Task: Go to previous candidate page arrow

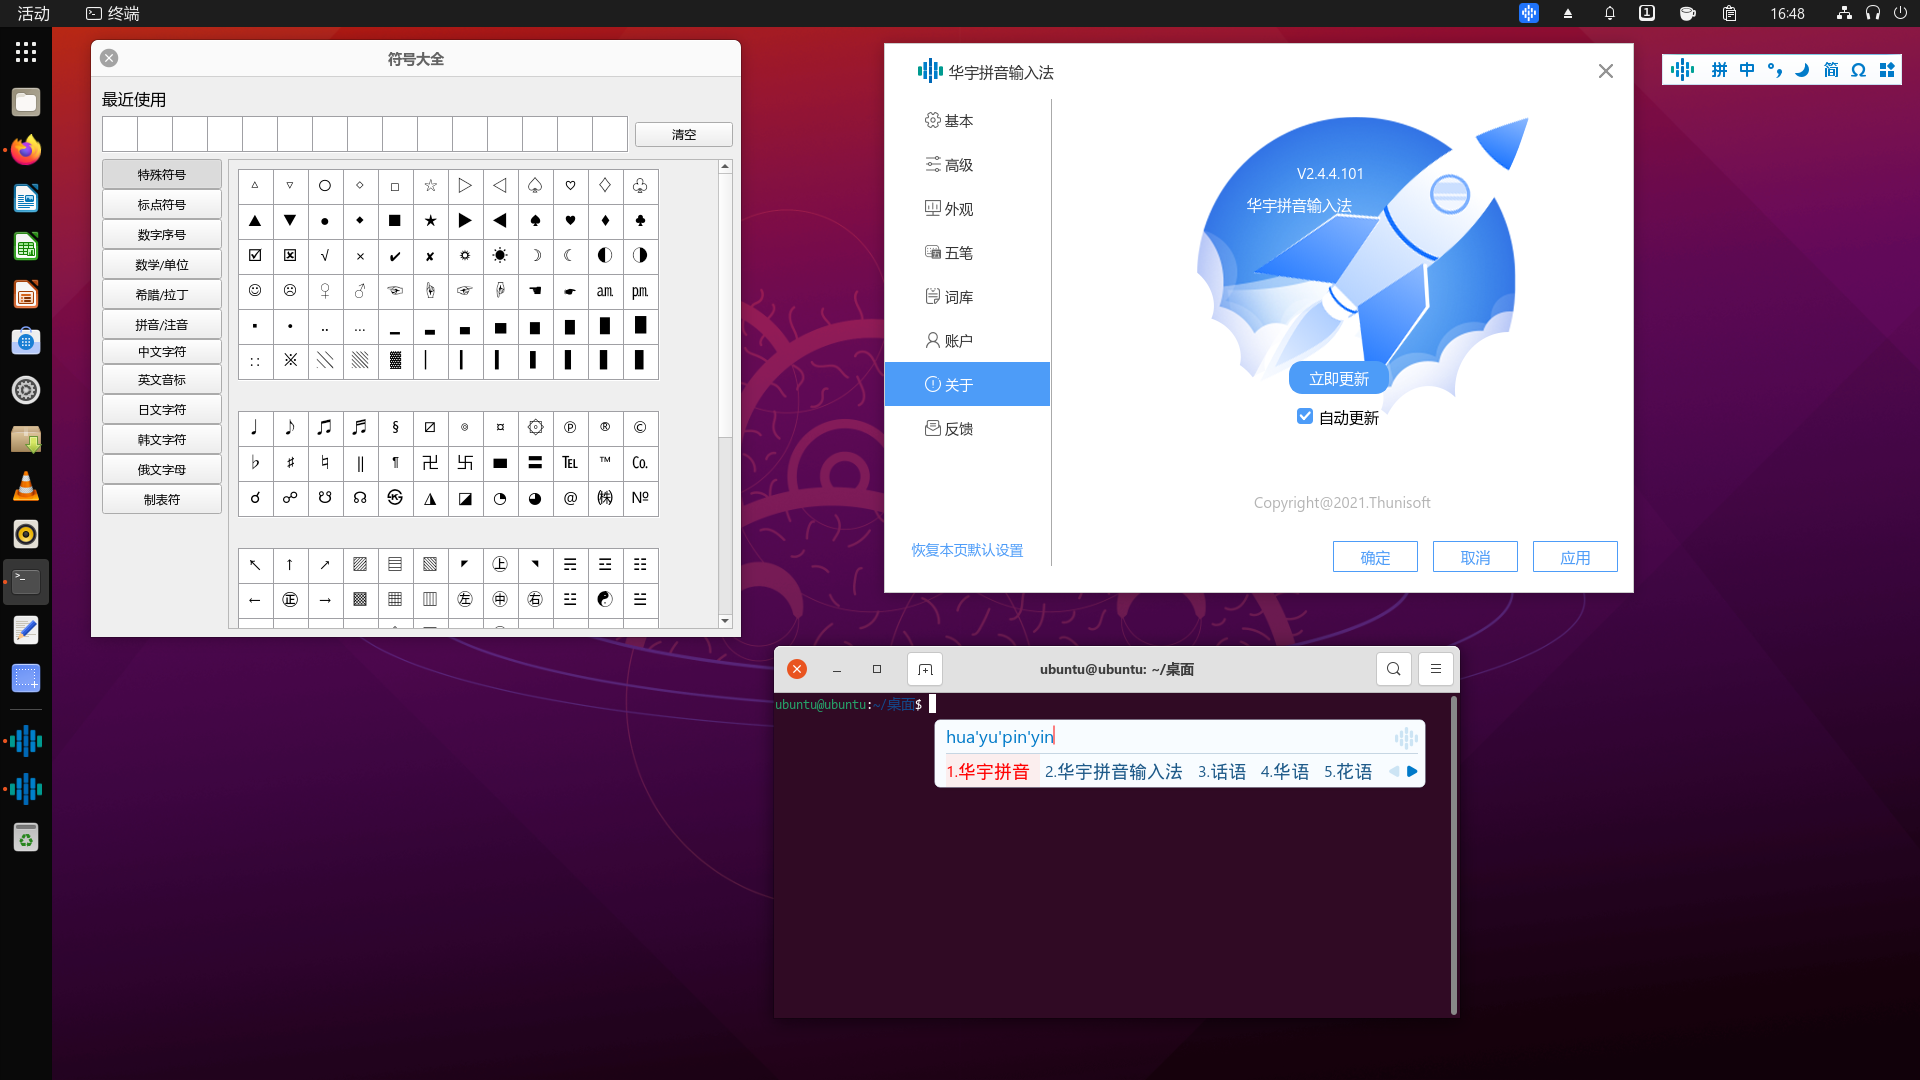Action: pos(1394,772)
